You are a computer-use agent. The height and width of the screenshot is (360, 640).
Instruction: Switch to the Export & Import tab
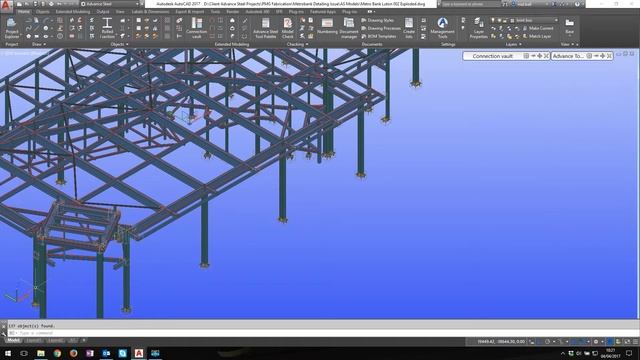190,12
